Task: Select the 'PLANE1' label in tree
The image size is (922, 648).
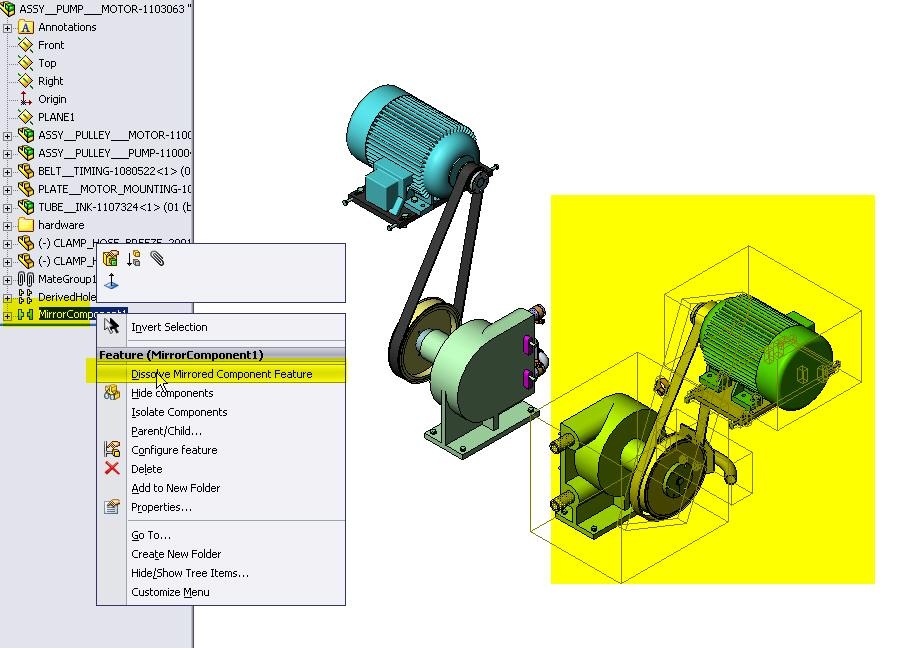Action: (56, 117)
